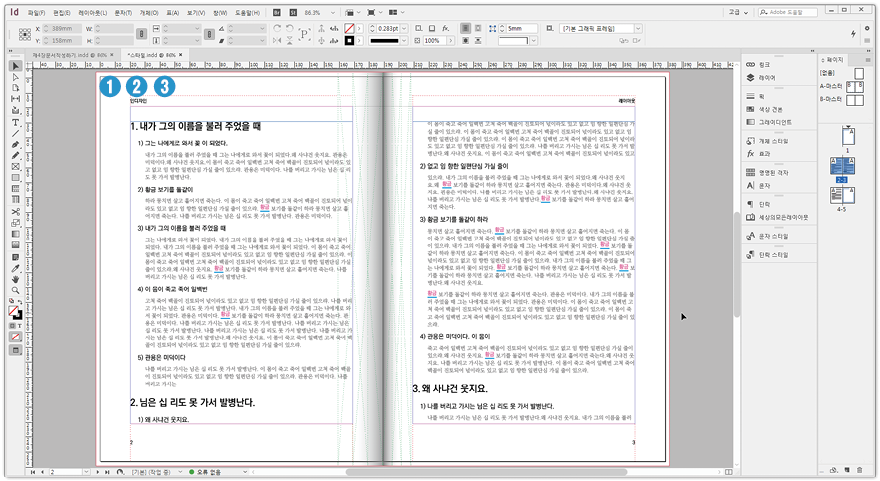The image size is (880, 481).
Task: Switch to the 제4장문서작성하기.indd tab
Action: pyautogui.click(x=69, y=54)
